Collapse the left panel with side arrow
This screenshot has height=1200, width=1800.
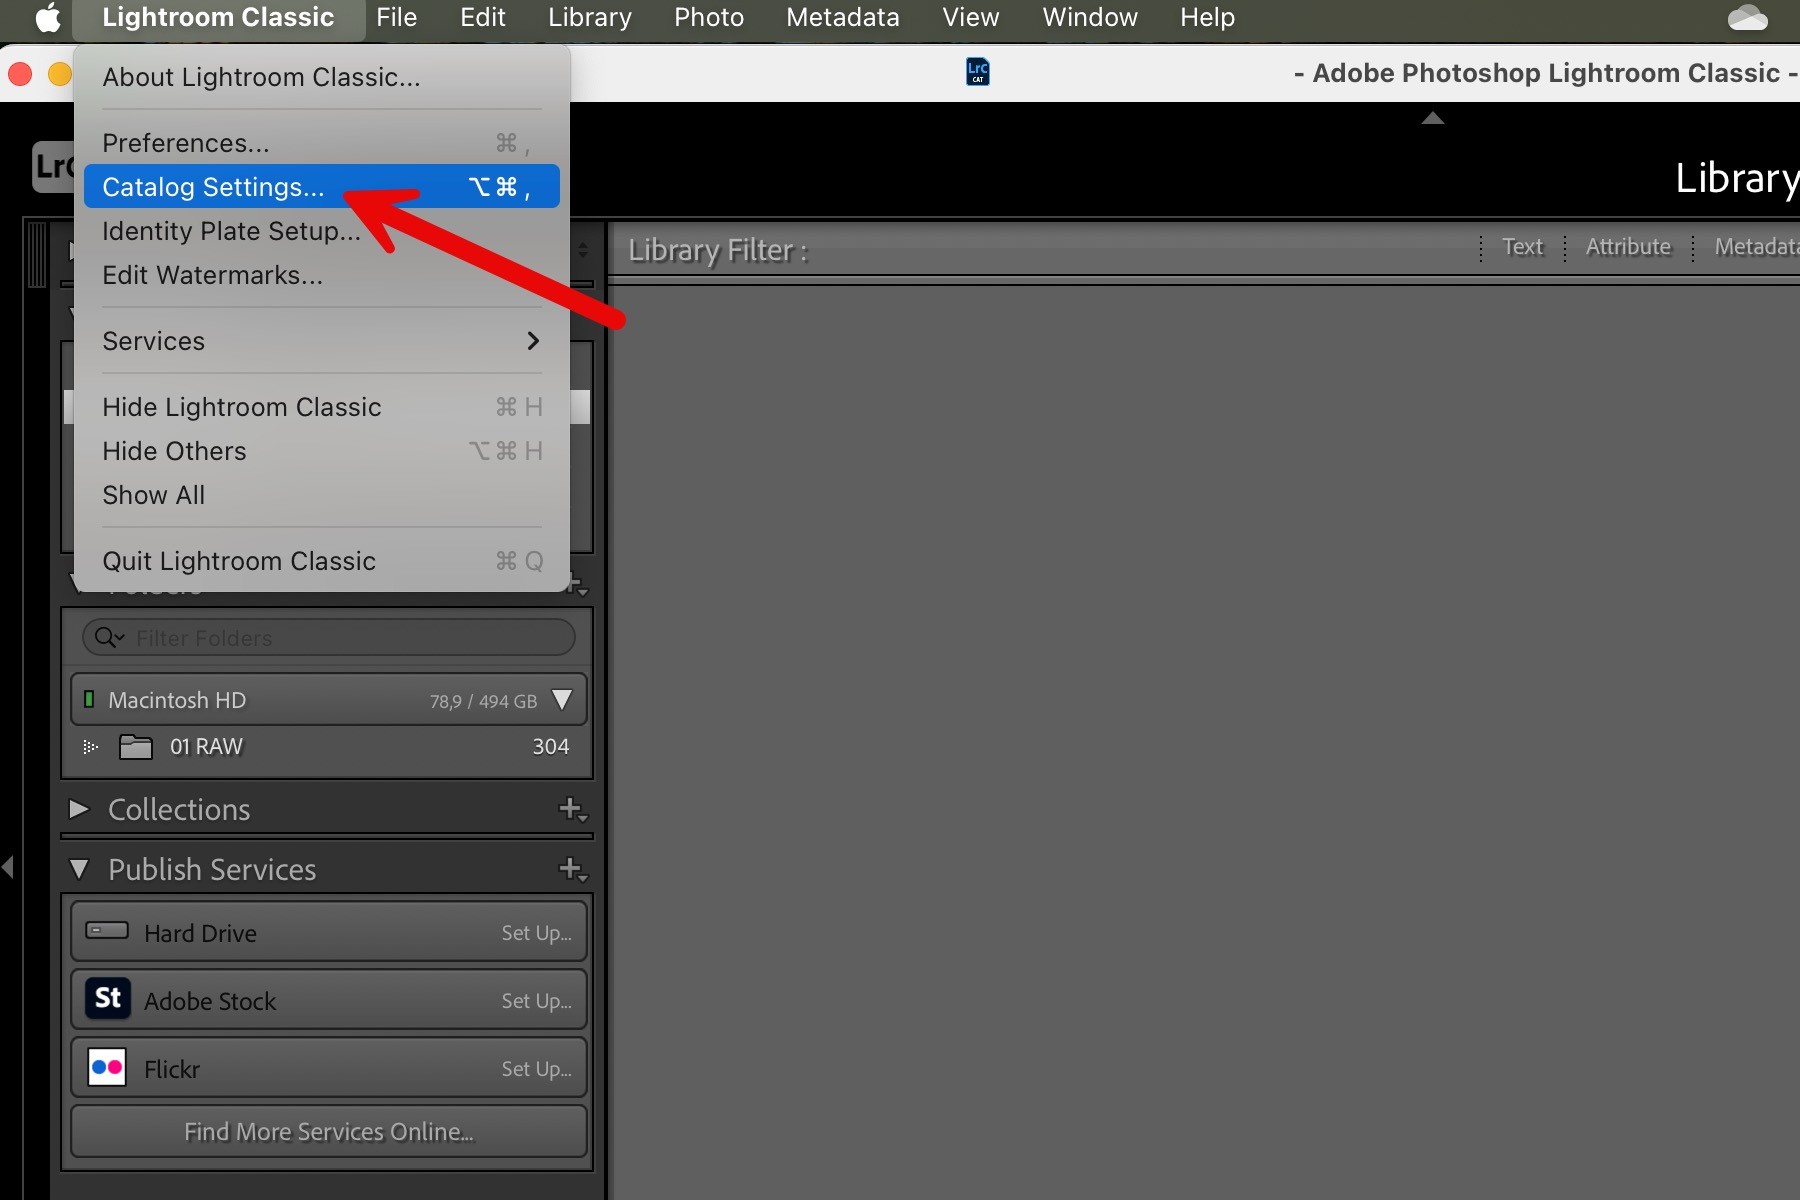8,866
